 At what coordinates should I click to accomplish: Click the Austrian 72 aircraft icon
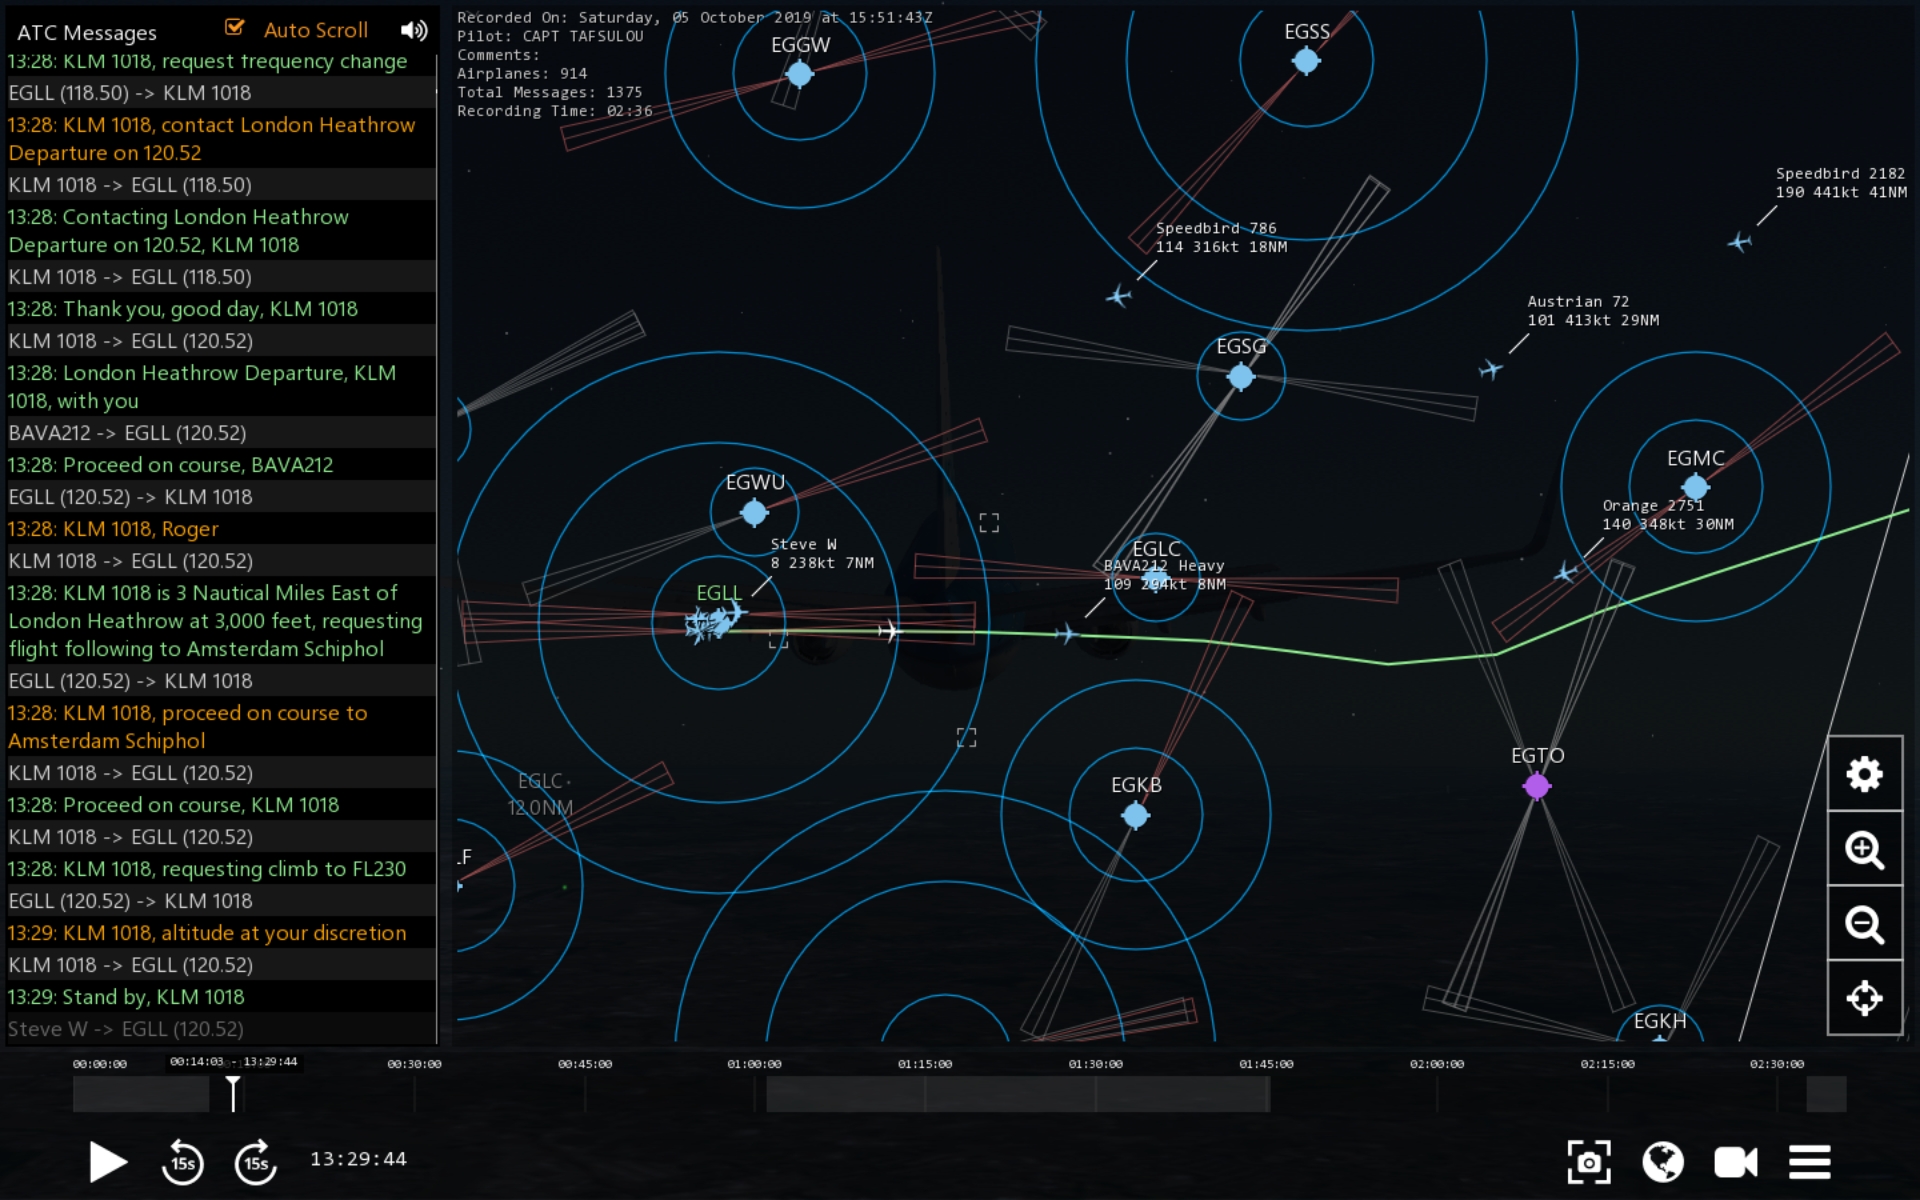[1491, 370]
